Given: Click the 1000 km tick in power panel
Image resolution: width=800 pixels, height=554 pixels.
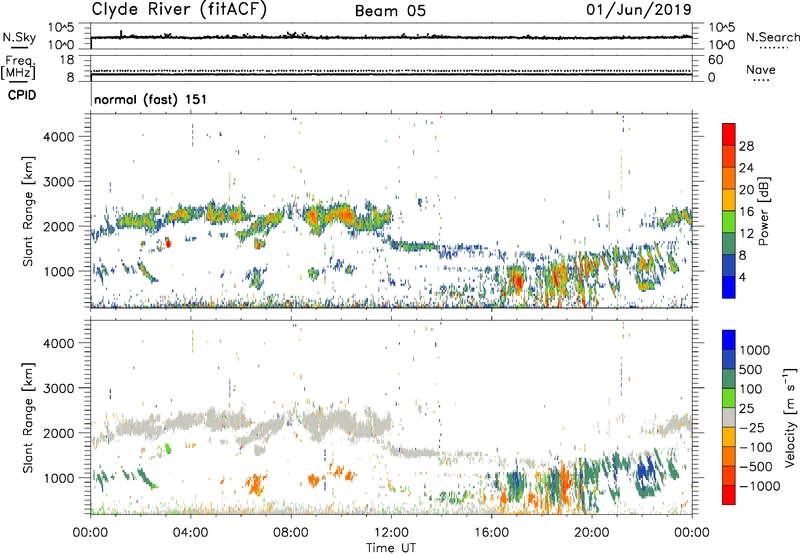Looking at the screenshot, I should [58, 271].
